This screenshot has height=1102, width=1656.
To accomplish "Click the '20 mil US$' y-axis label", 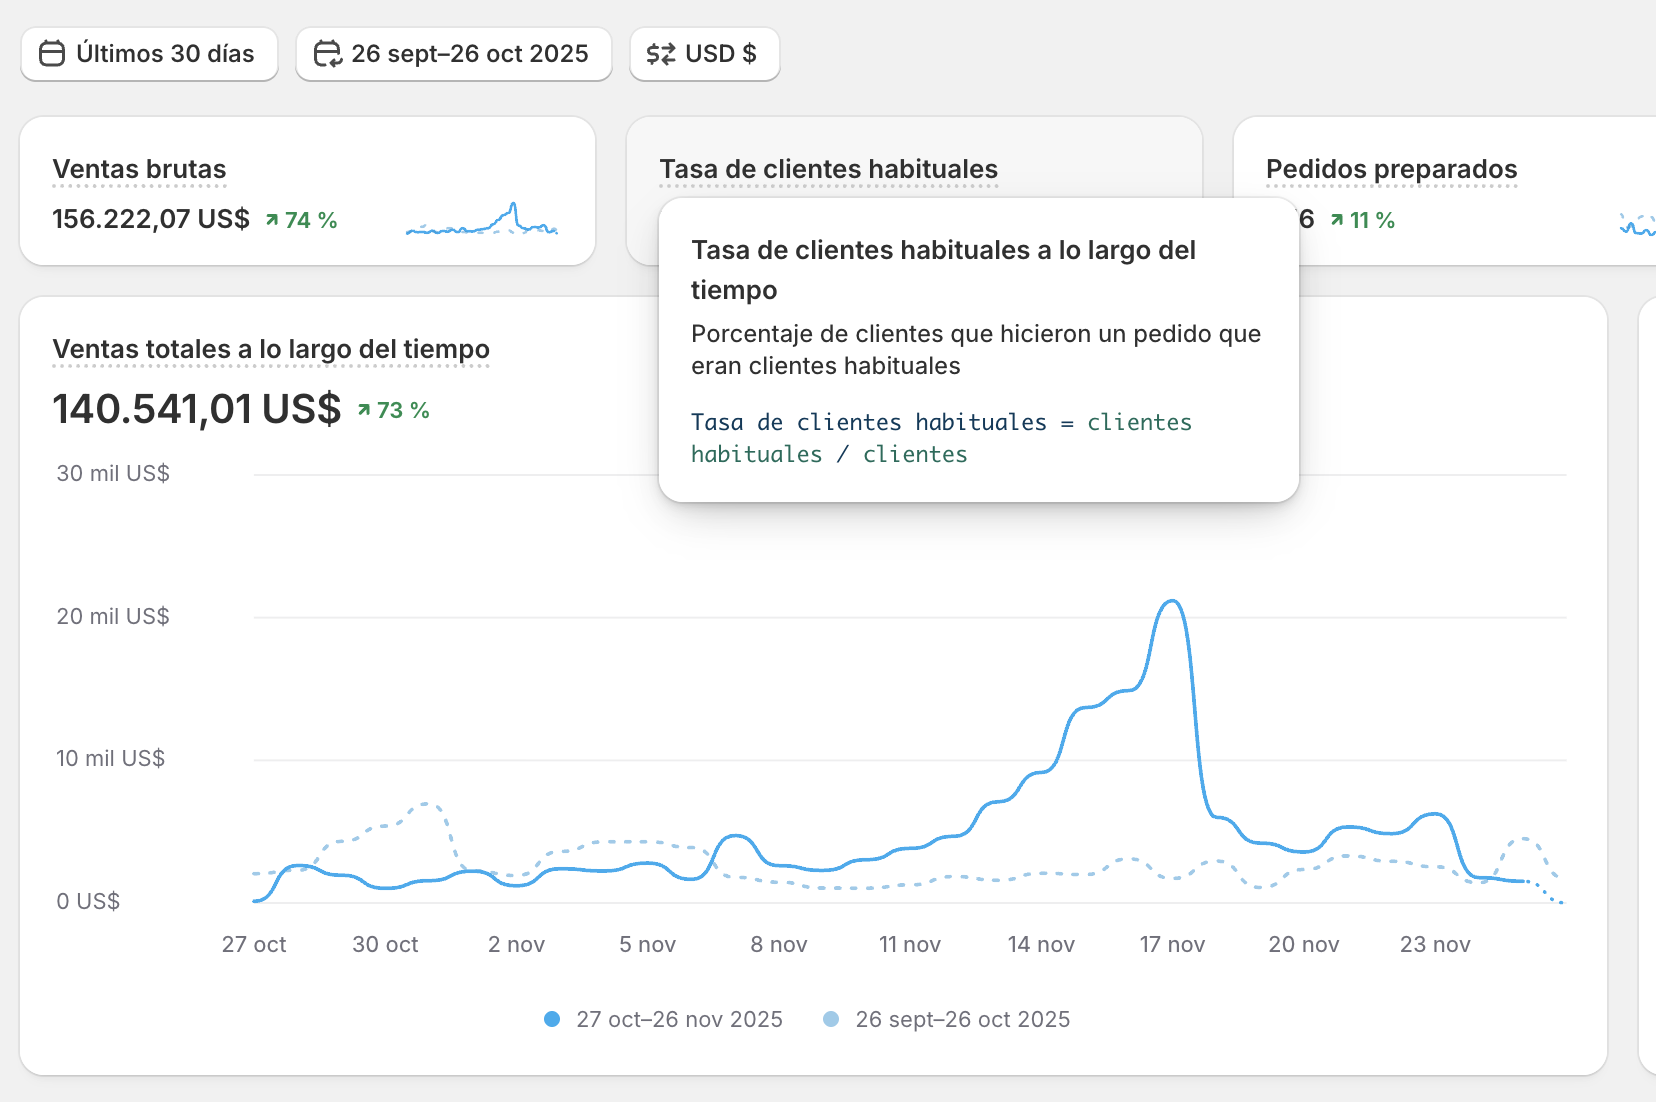I will coord(113,616).
